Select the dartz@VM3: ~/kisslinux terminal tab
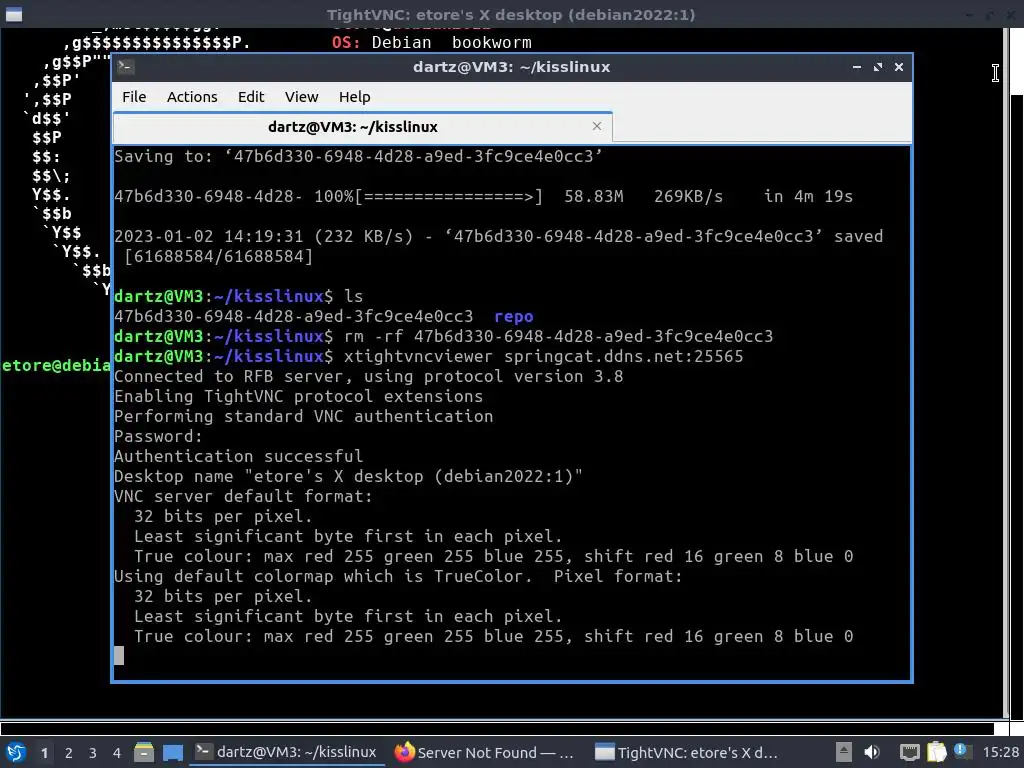The height and width of the screenshot is (768, 1024). pos(362,127)
